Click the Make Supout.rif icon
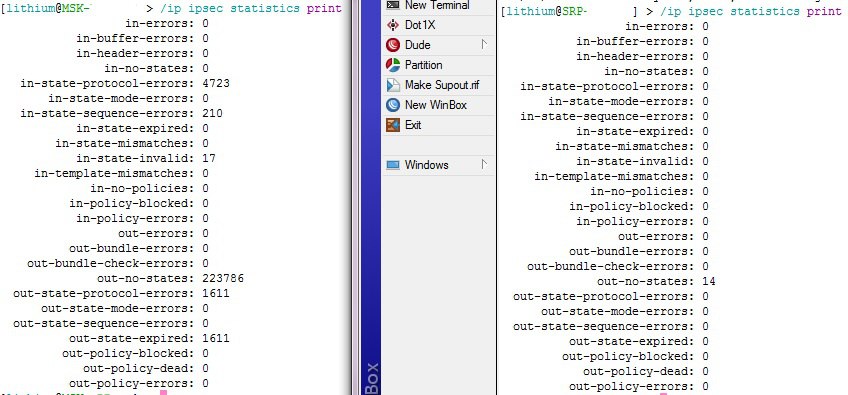The image size is (848, 395). [393, 85]
